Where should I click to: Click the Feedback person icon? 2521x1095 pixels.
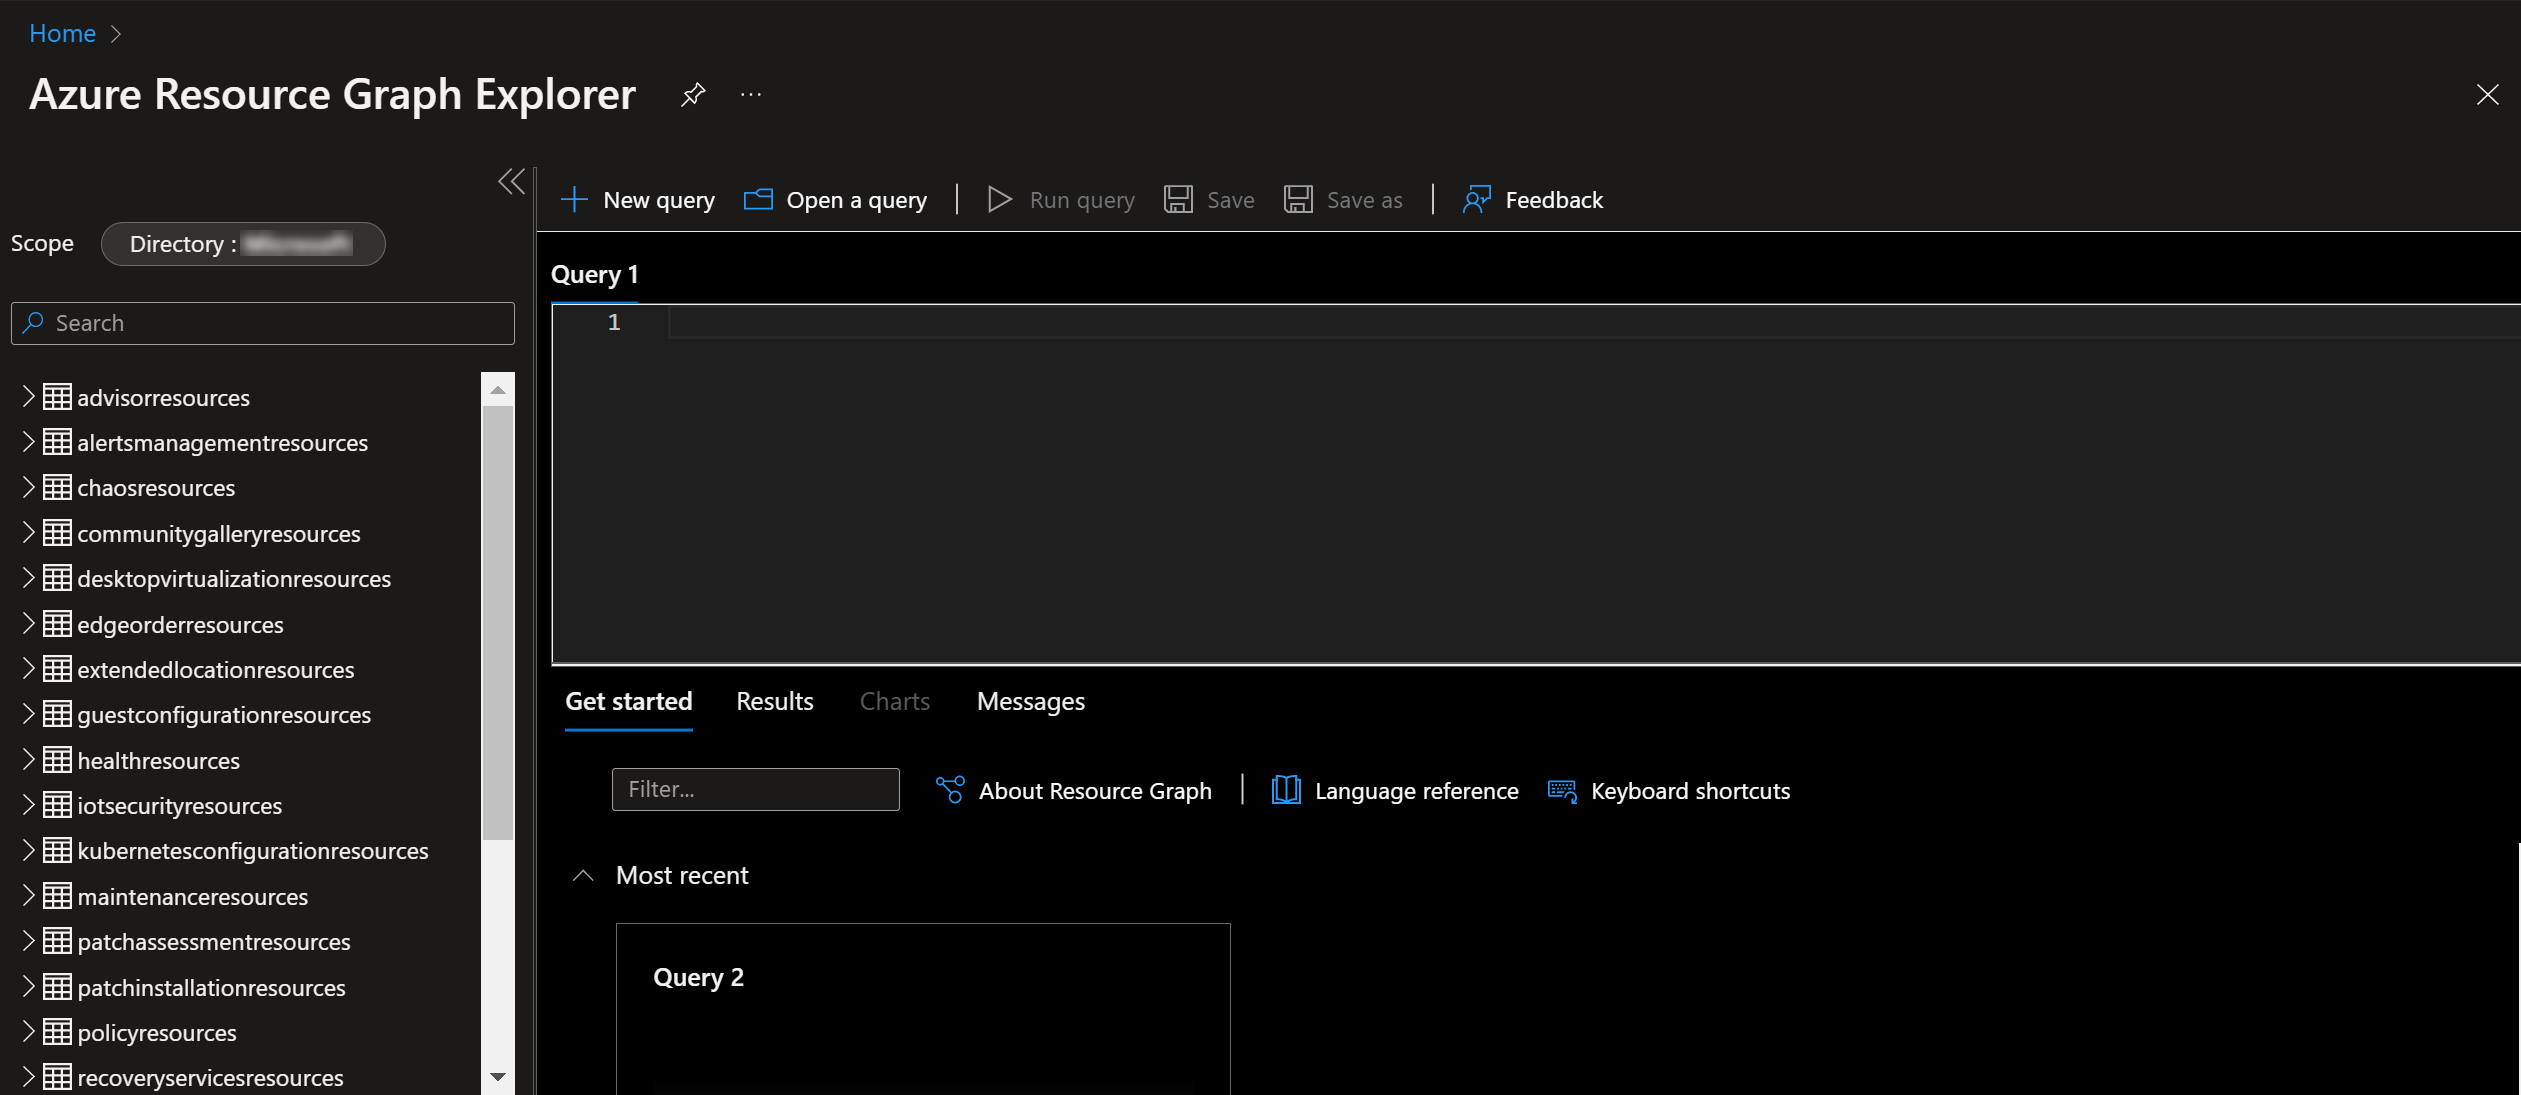click(1477, 200)
